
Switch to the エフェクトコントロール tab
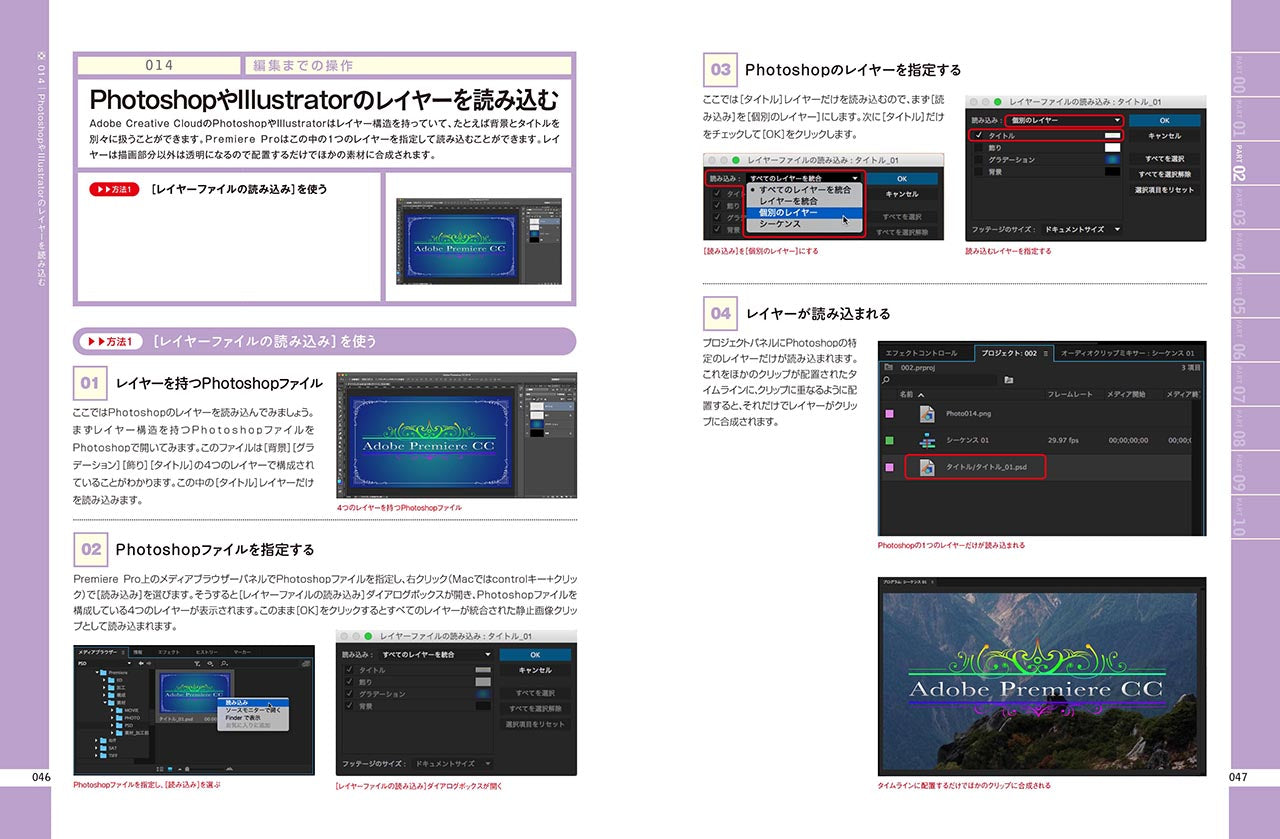(x=921, y=353)
